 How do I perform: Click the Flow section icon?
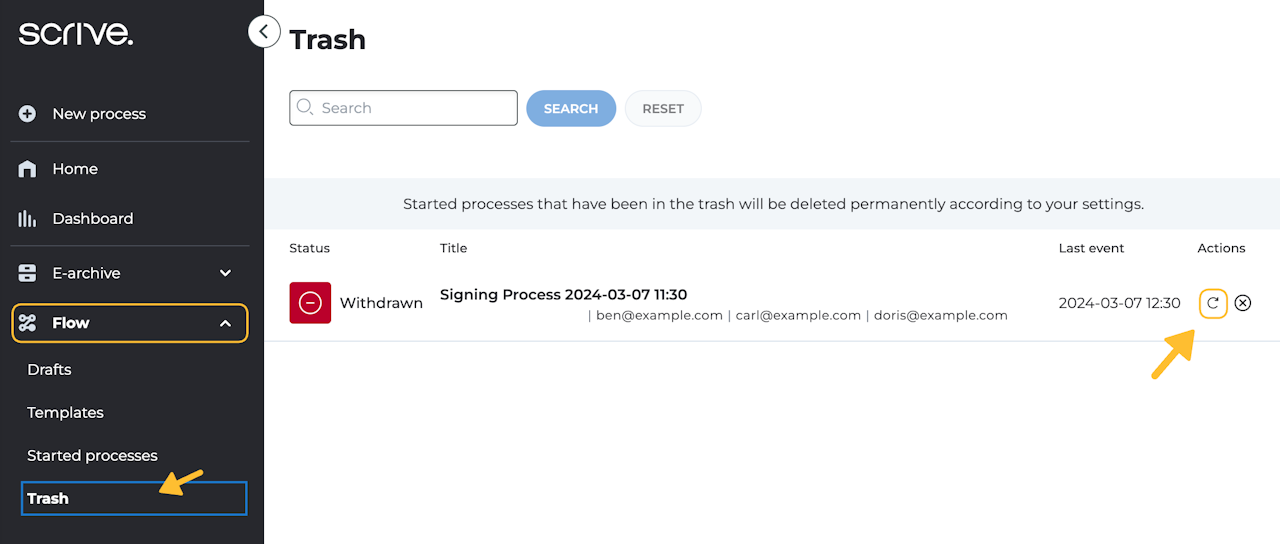[x=28, y=323]
